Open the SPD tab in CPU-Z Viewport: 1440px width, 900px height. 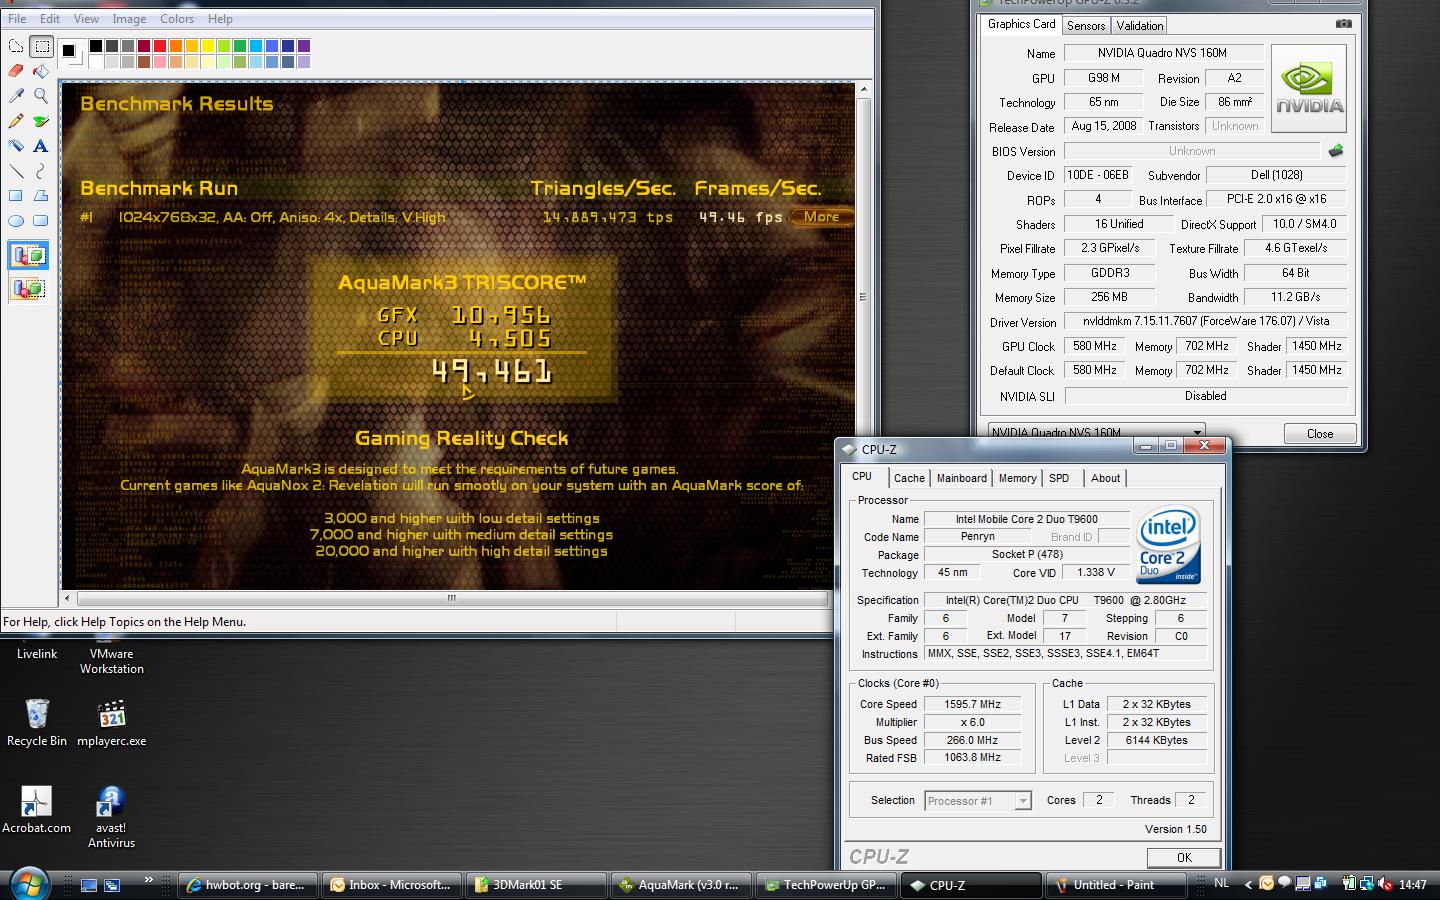click(x=1059, y=478)
